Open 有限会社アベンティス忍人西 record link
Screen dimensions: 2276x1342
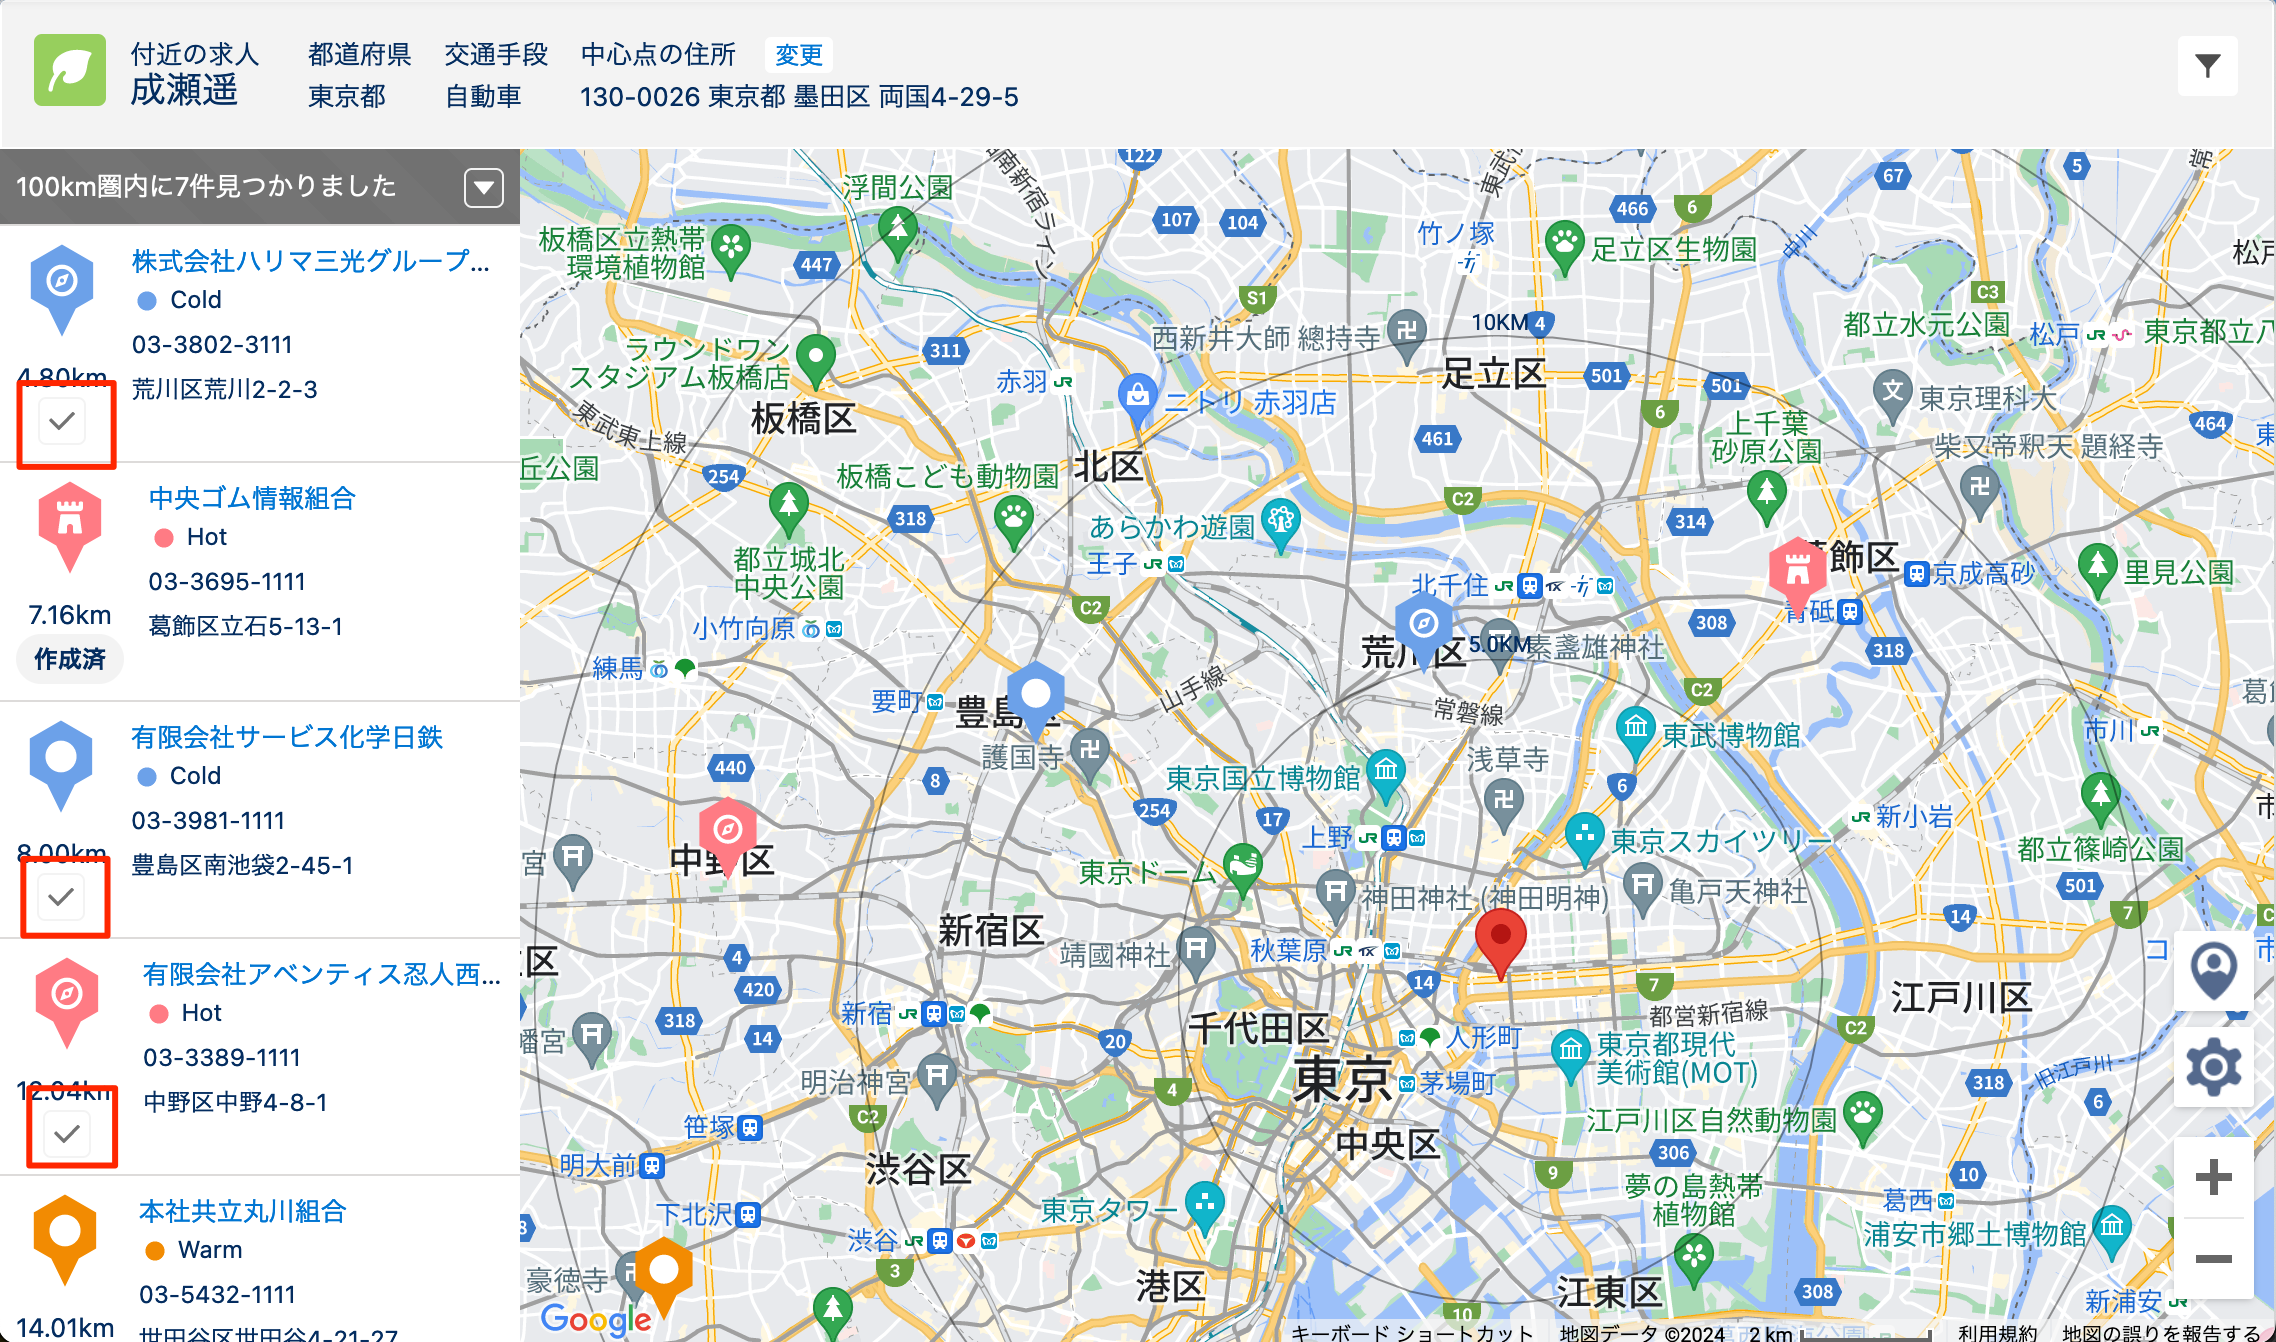(322, 974)
